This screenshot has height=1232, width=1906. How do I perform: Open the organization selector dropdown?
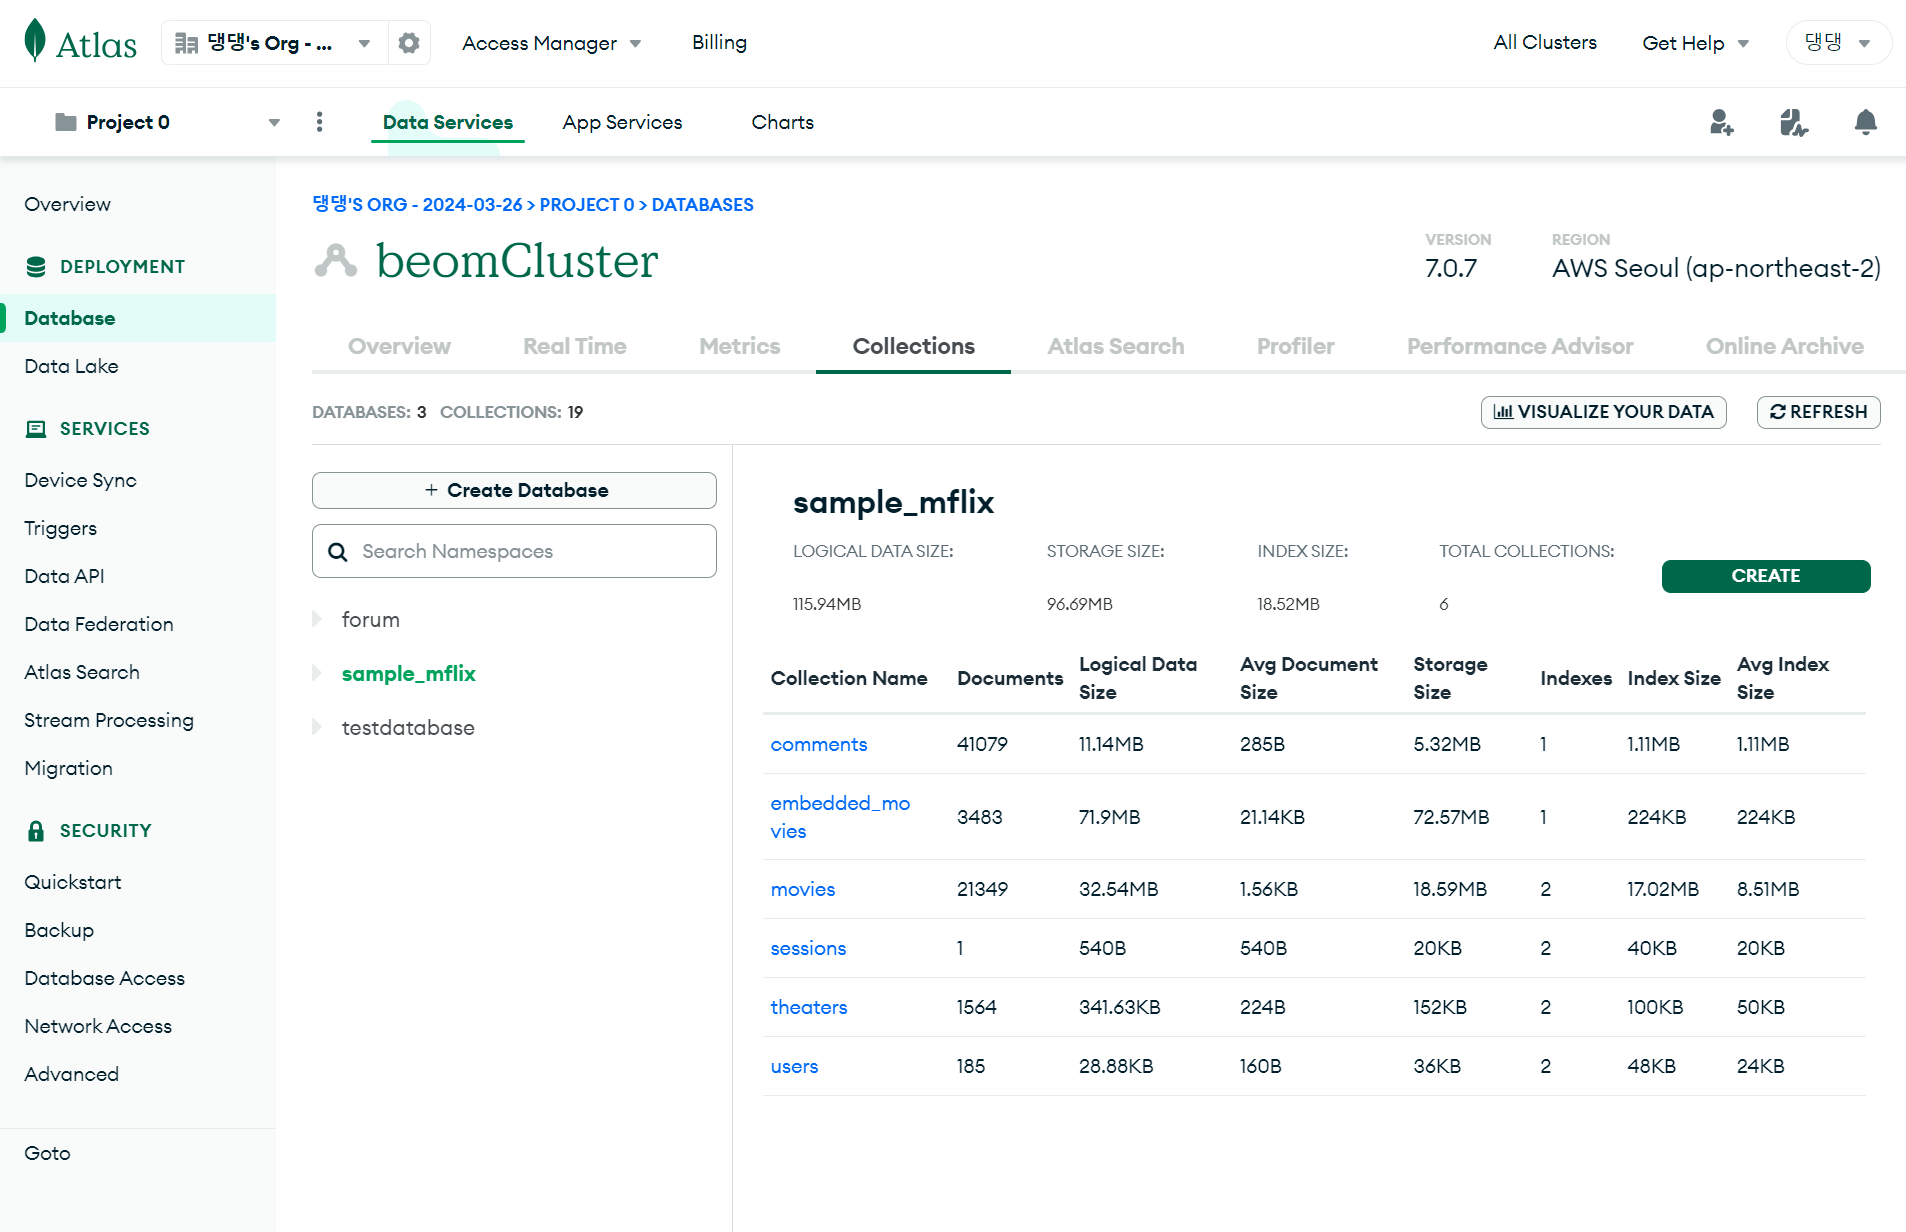(275, 43)
